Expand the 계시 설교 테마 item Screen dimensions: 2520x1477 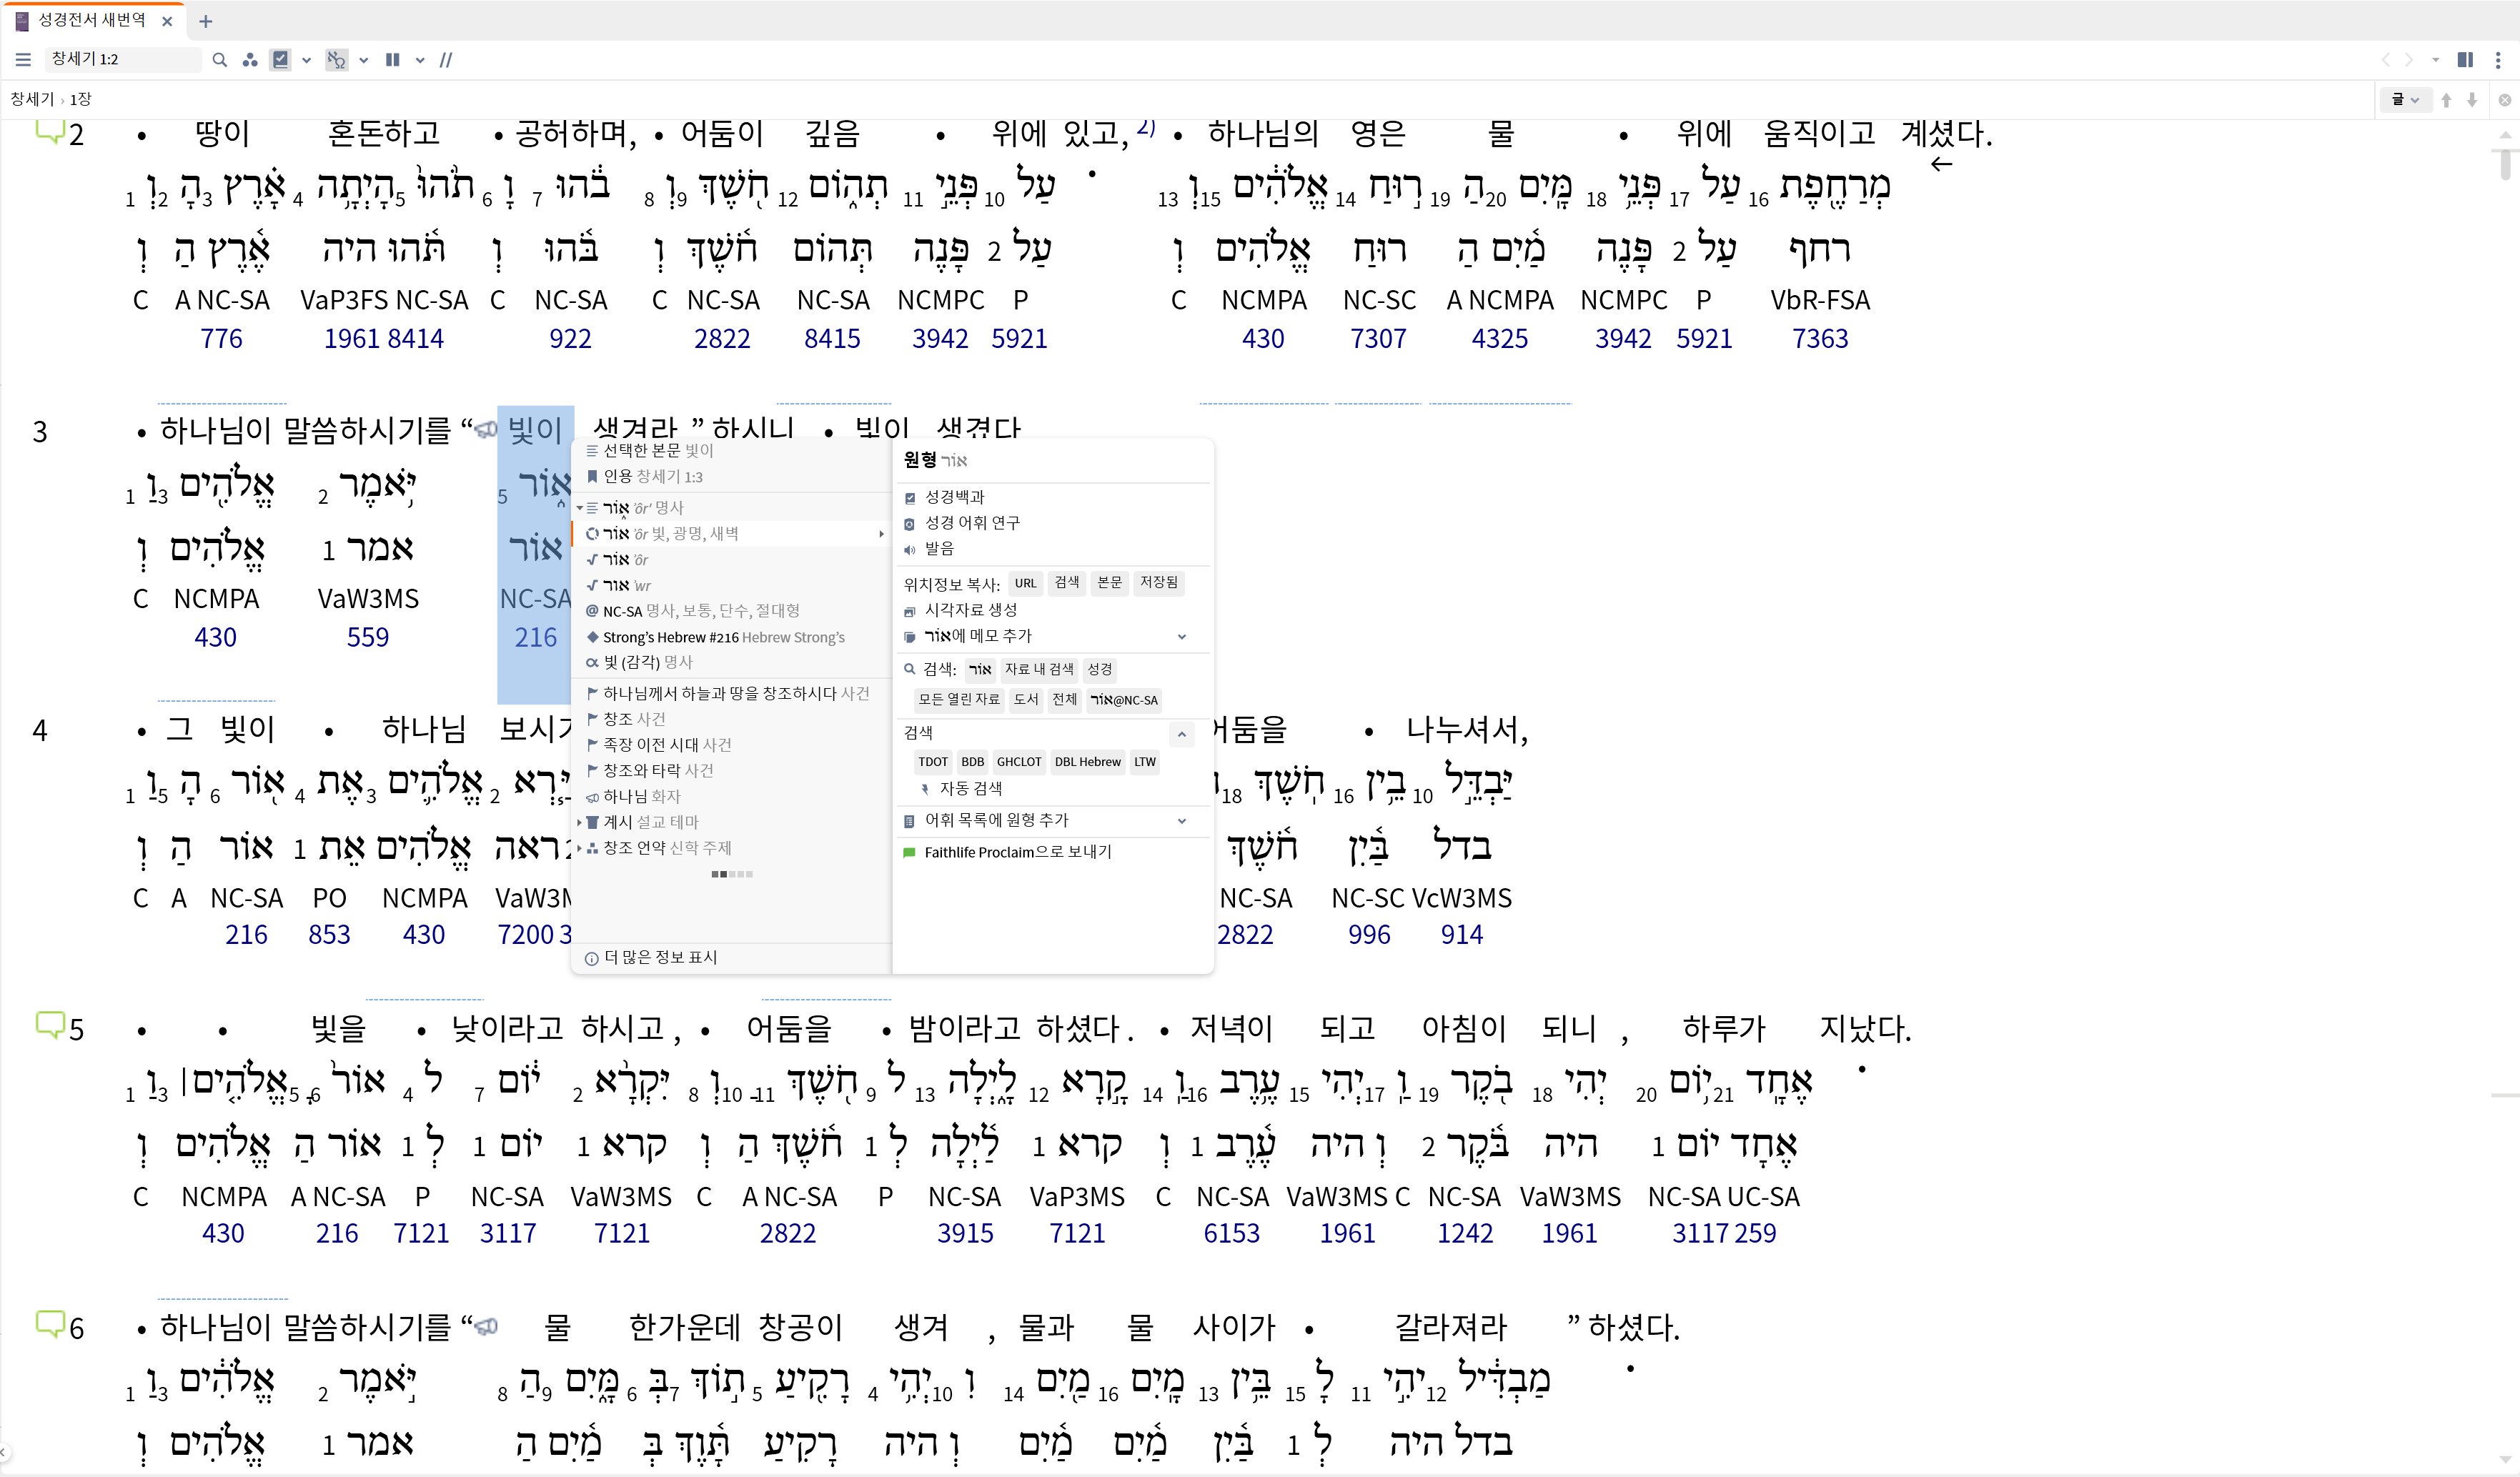tap(580, 822)
